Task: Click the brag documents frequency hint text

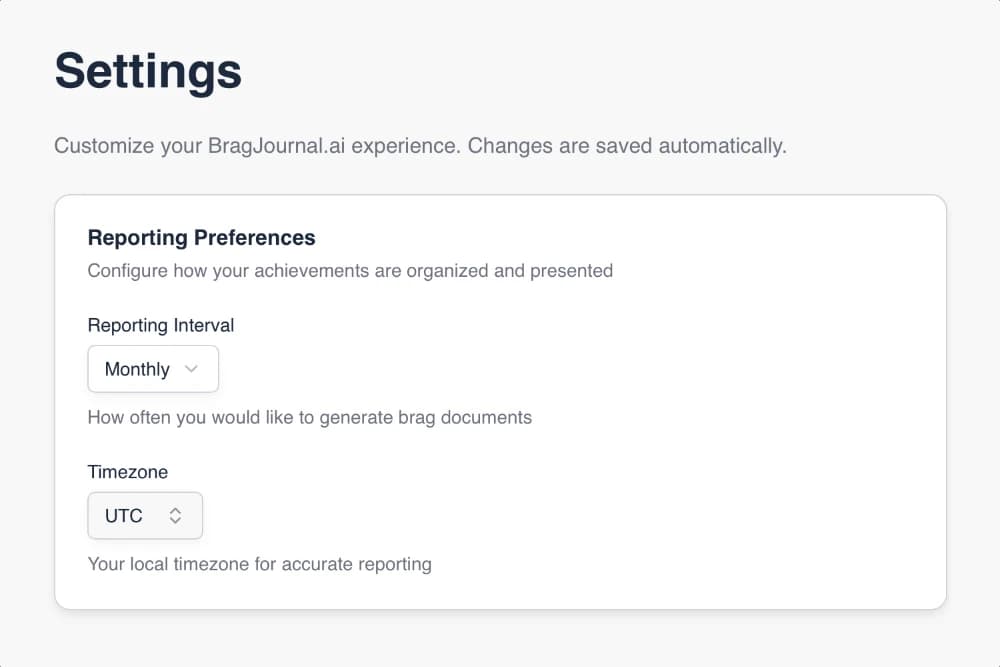Action: click(x=310, y=417)
